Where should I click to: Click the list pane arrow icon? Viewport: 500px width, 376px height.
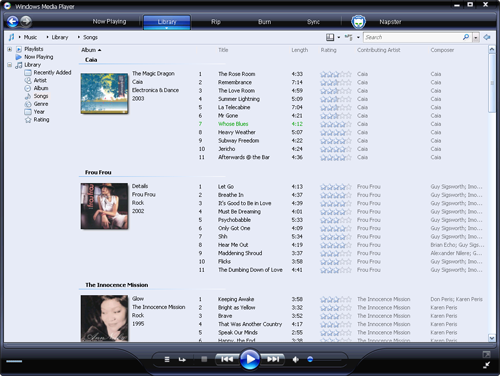[x=487, y=37]
